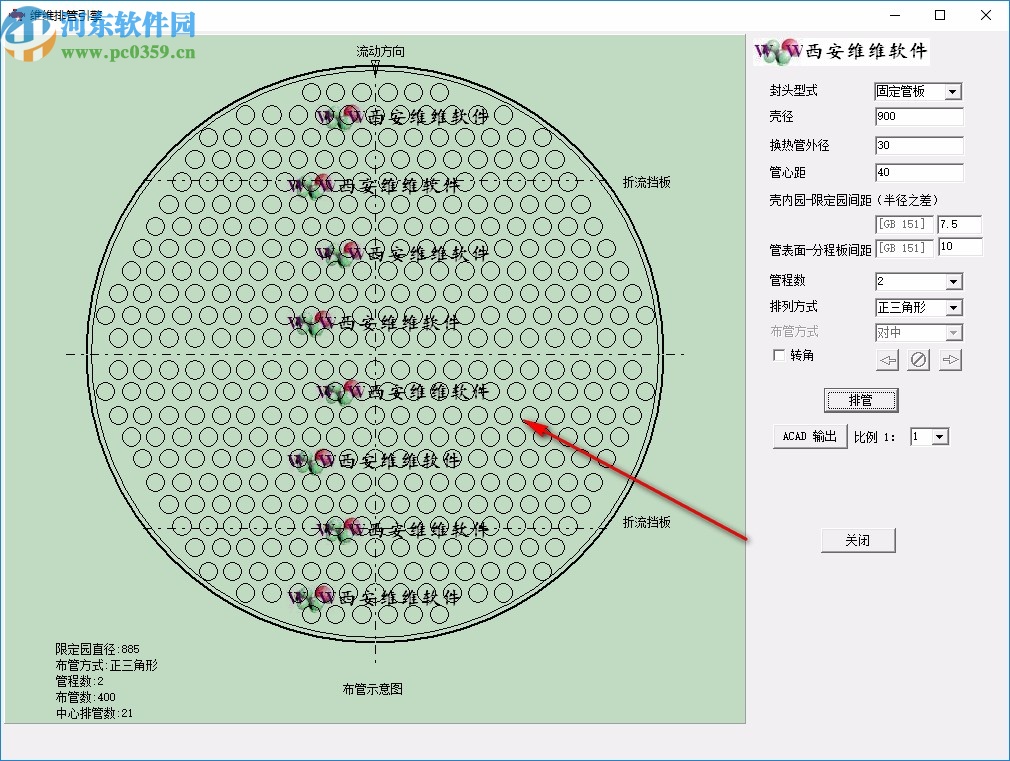Click the 壳径 input field showing 900
Image resolution: width=1010 pixels, height=761 pixels.
point(918,116)
